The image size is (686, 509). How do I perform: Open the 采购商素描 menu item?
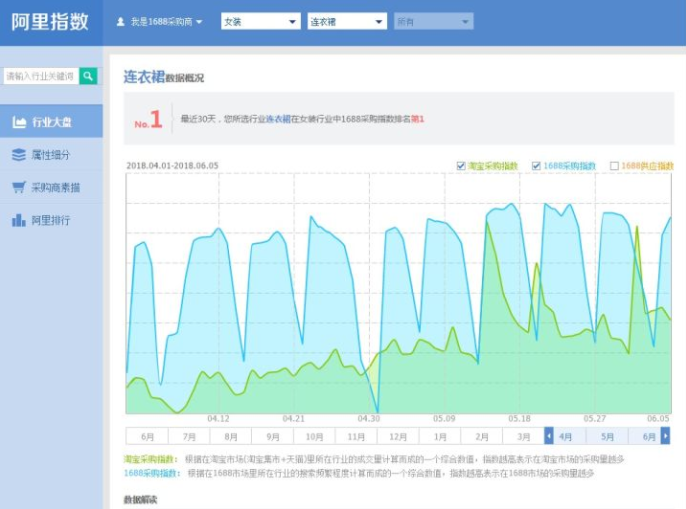51,187
